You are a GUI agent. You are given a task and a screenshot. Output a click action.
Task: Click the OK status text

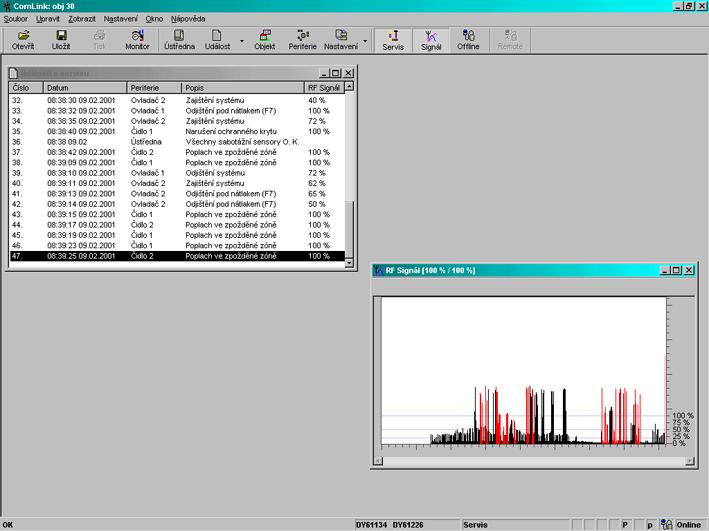point(8,525)
